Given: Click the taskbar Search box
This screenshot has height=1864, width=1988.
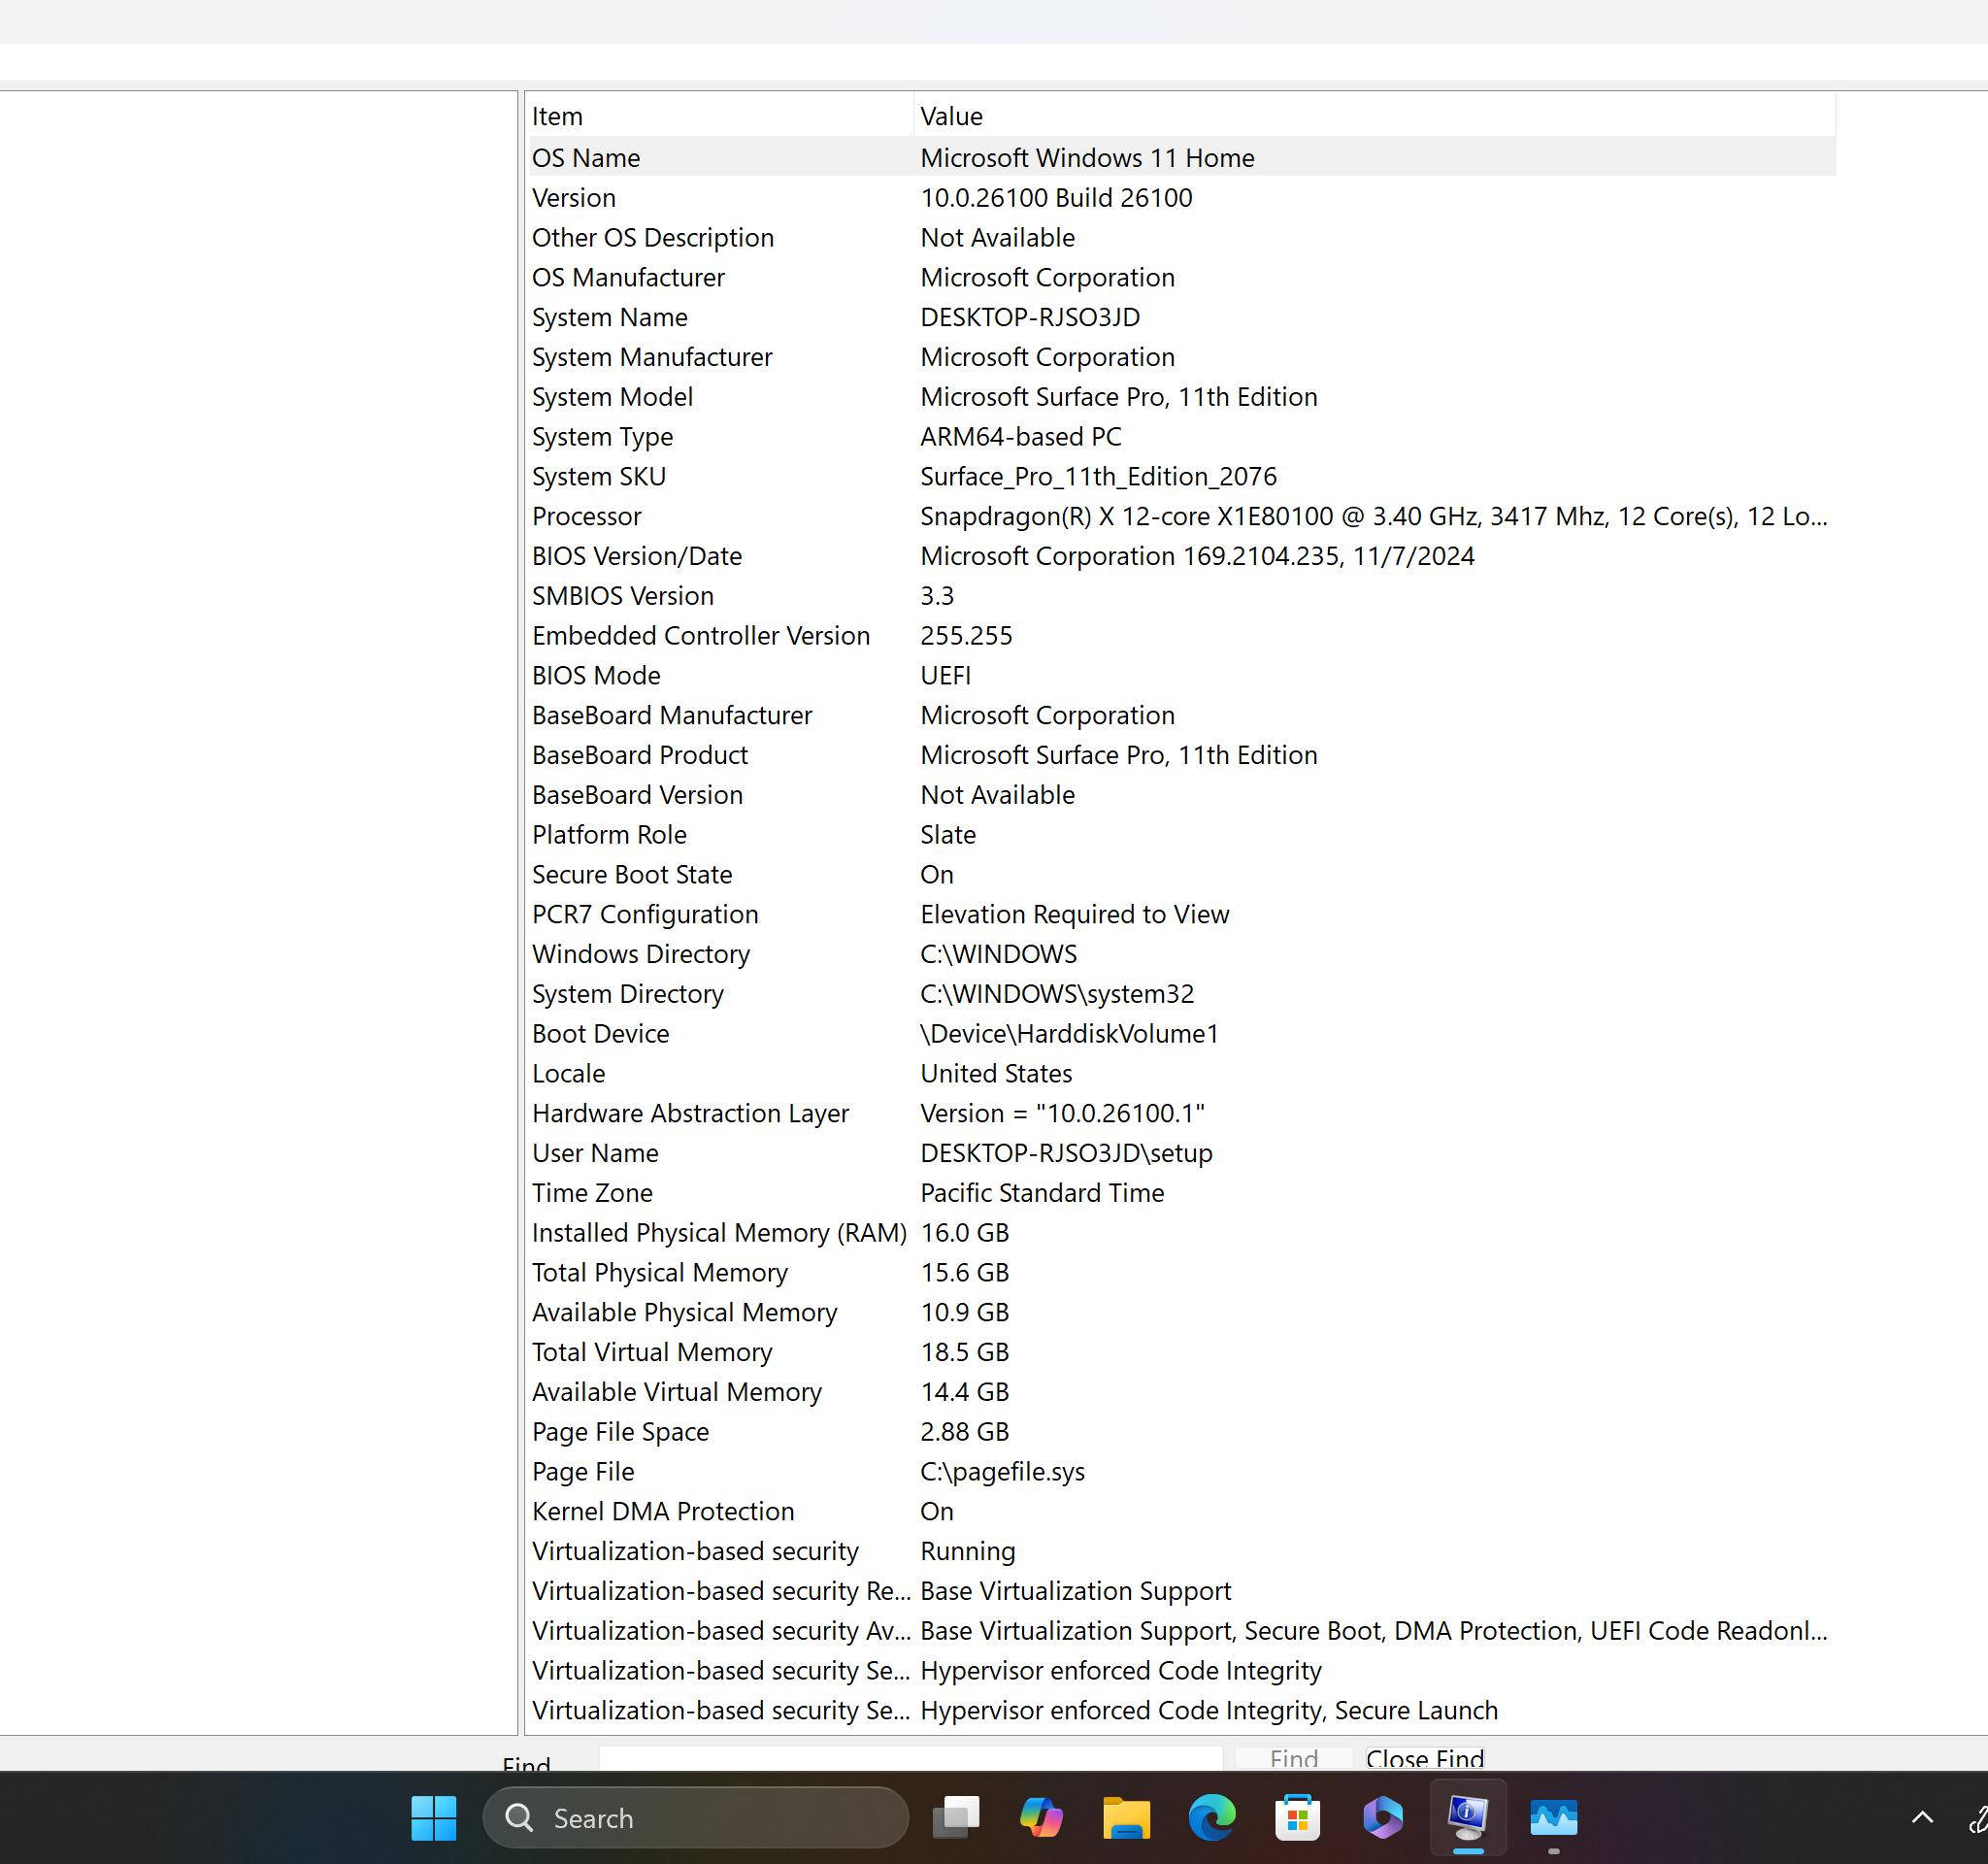Looking at the screenshot, I should click(x=694, y=1818).
